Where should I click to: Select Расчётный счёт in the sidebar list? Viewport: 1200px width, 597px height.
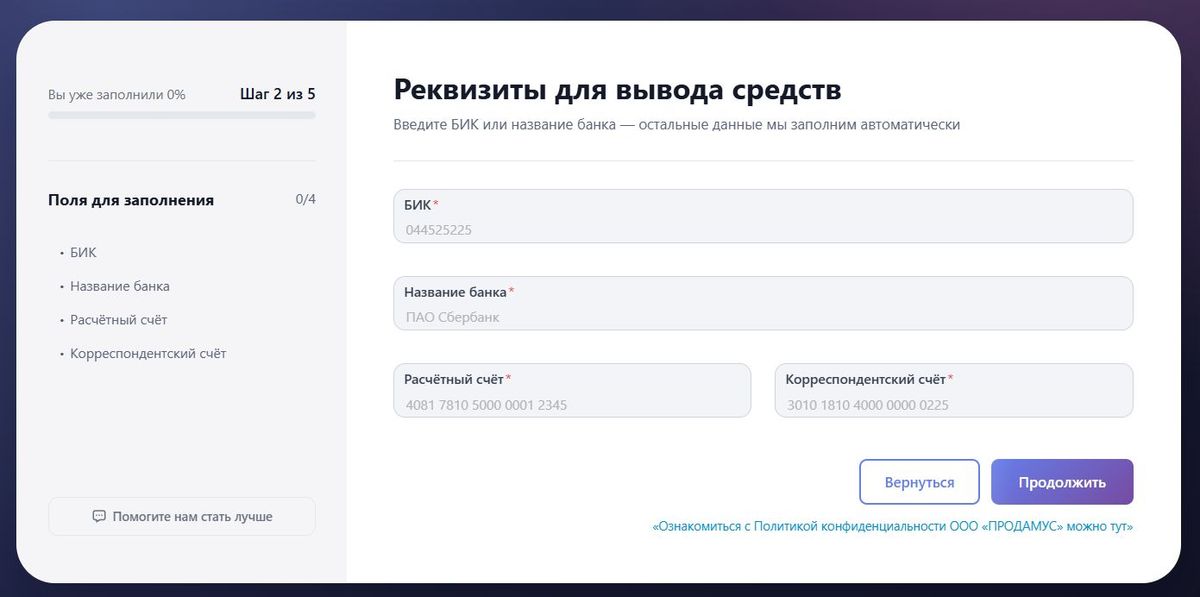[119, 320]
